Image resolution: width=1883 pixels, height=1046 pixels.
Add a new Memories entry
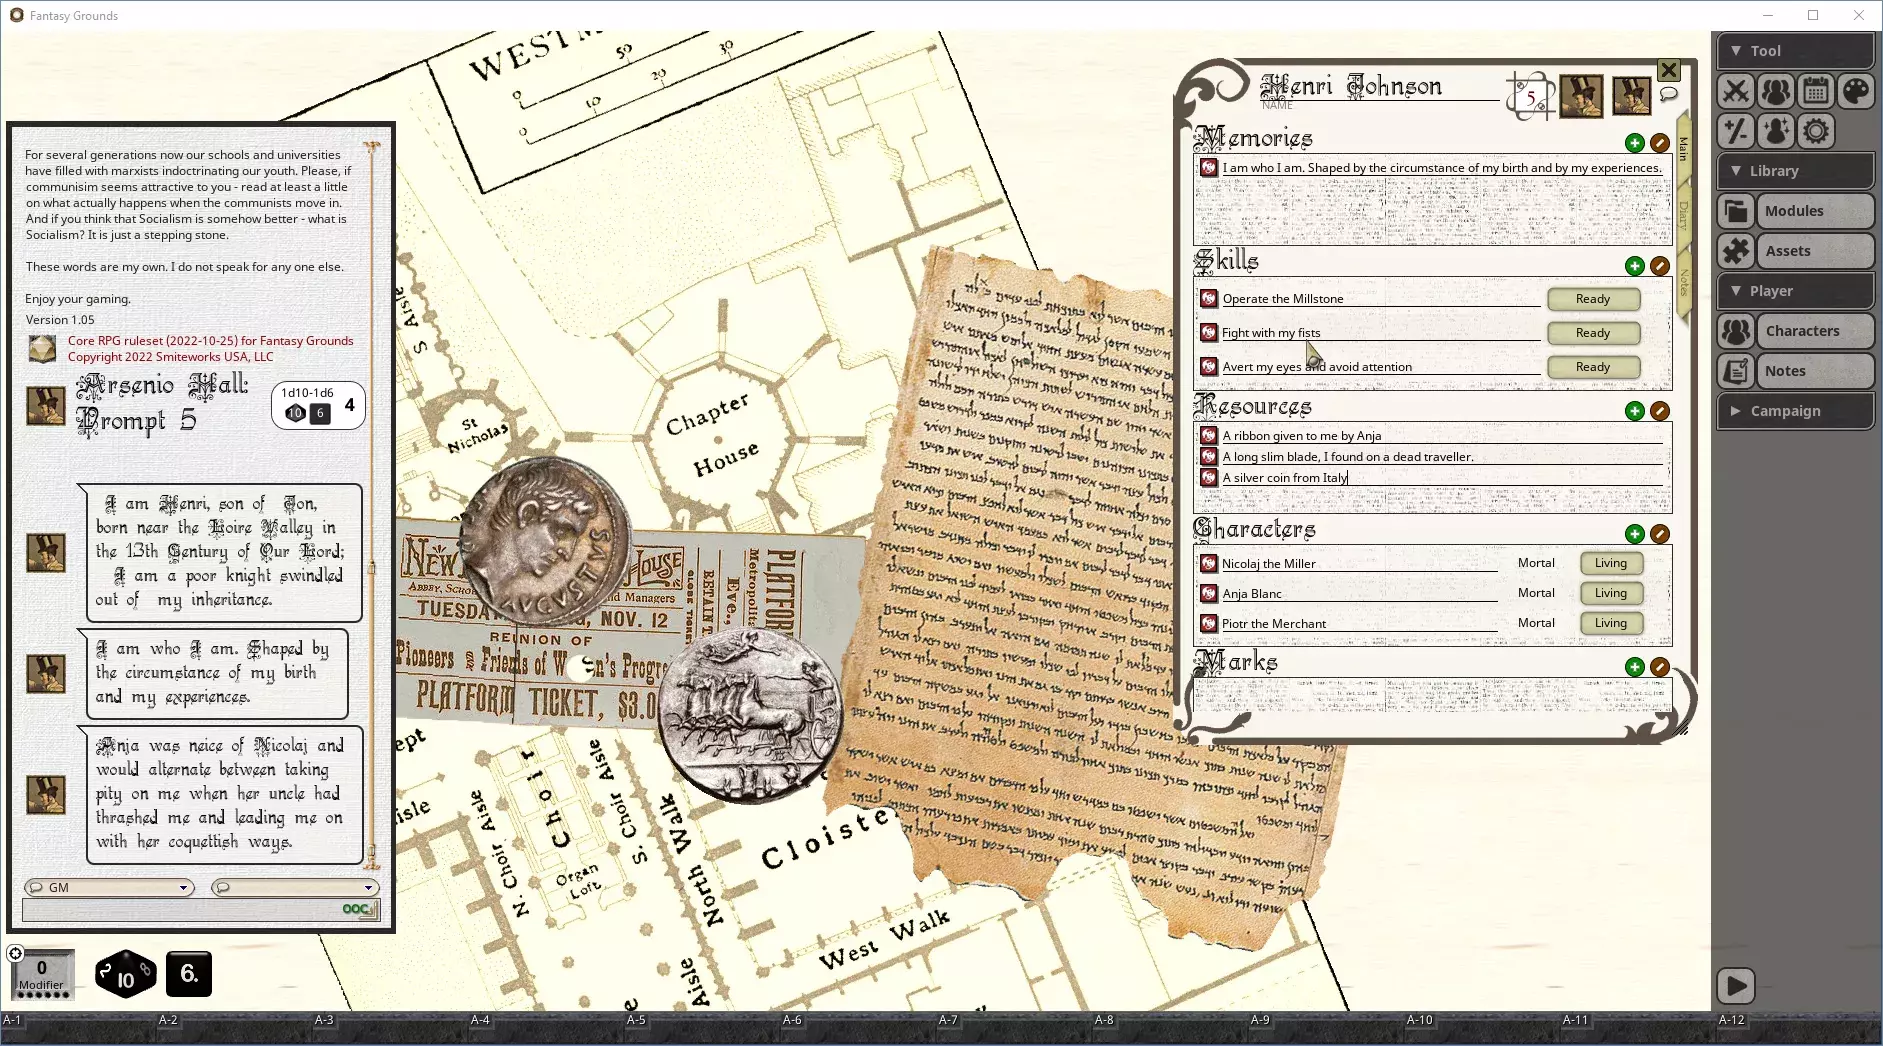click(x=1635, y=143)
